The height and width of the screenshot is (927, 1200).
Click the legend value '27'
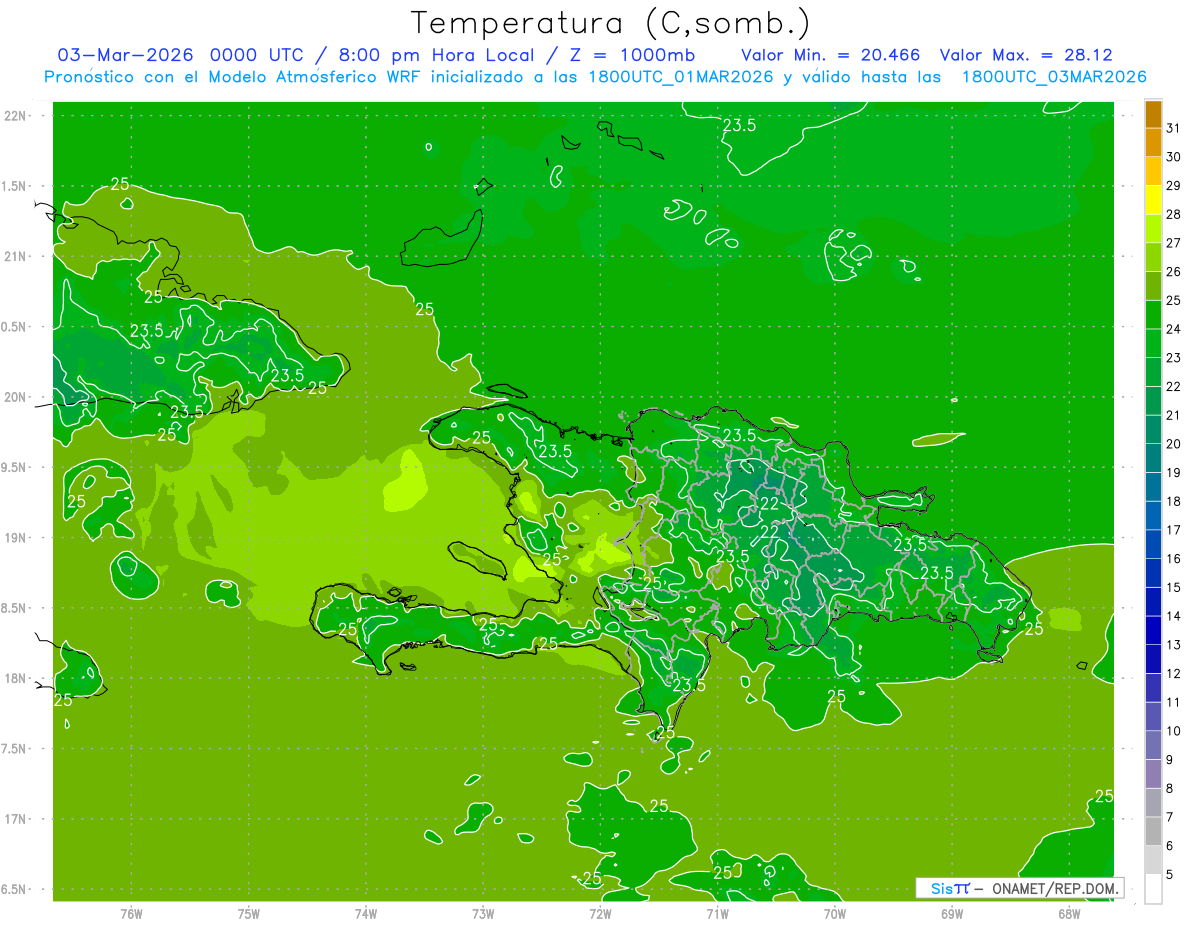(1174, 243)
